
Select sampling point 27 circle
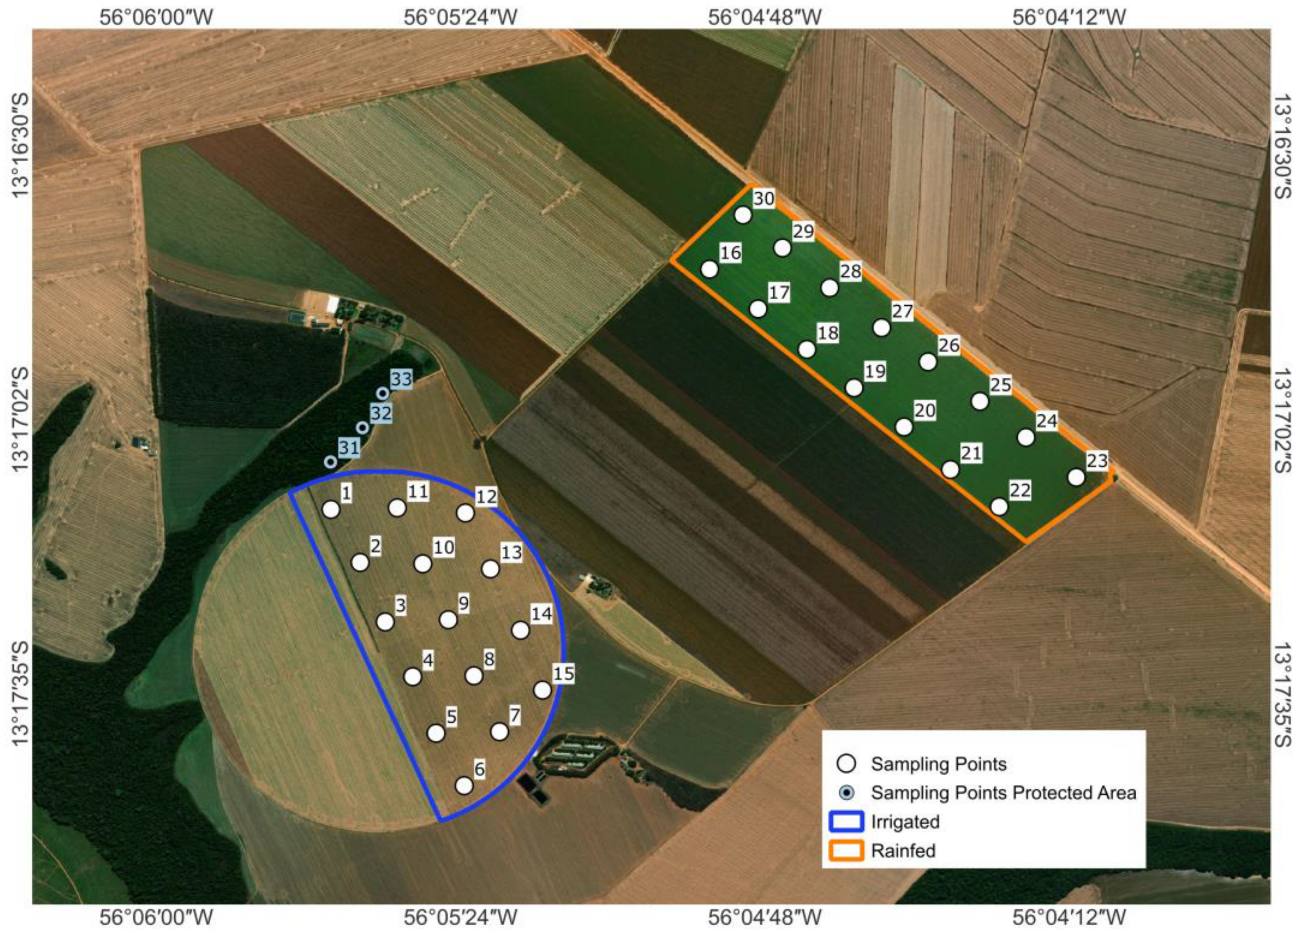coord(881,327)
